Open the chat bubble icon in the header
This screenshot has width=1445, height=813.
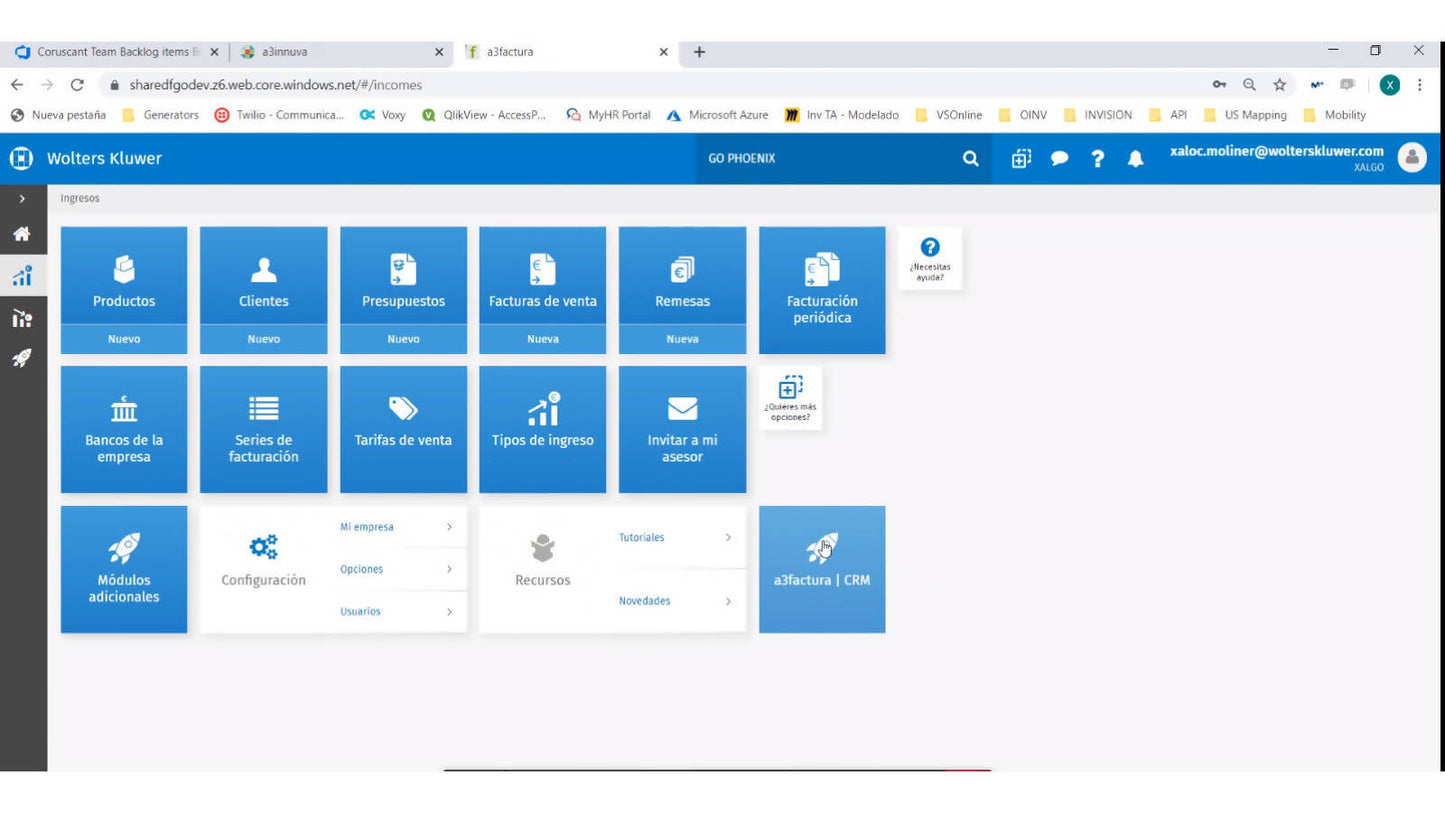(x=1060, y=158)
